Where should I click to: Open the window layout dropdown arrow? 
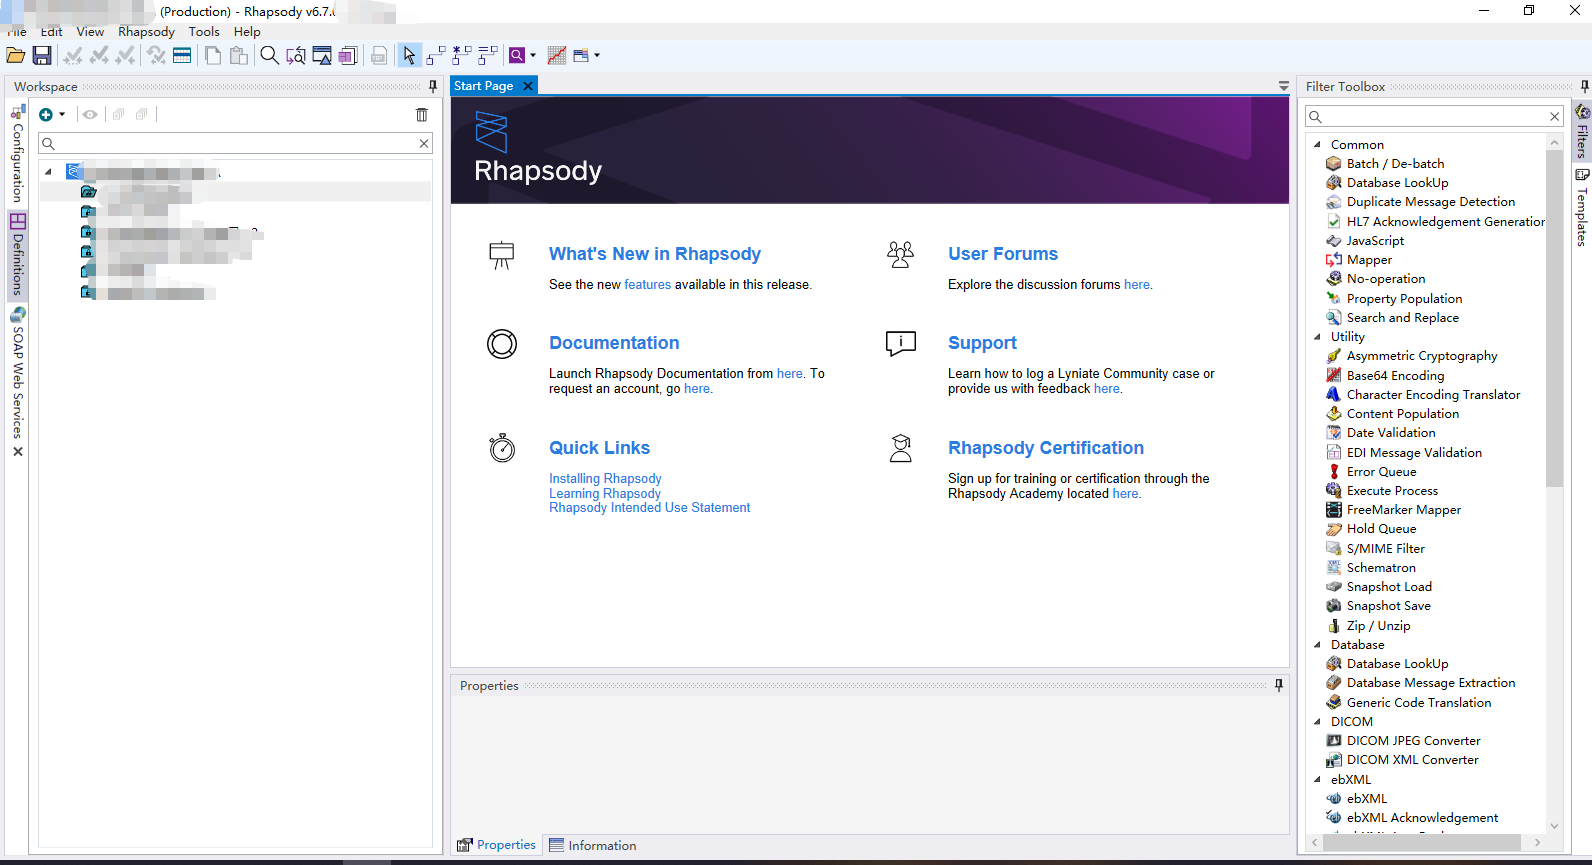(x=597, y=56)
